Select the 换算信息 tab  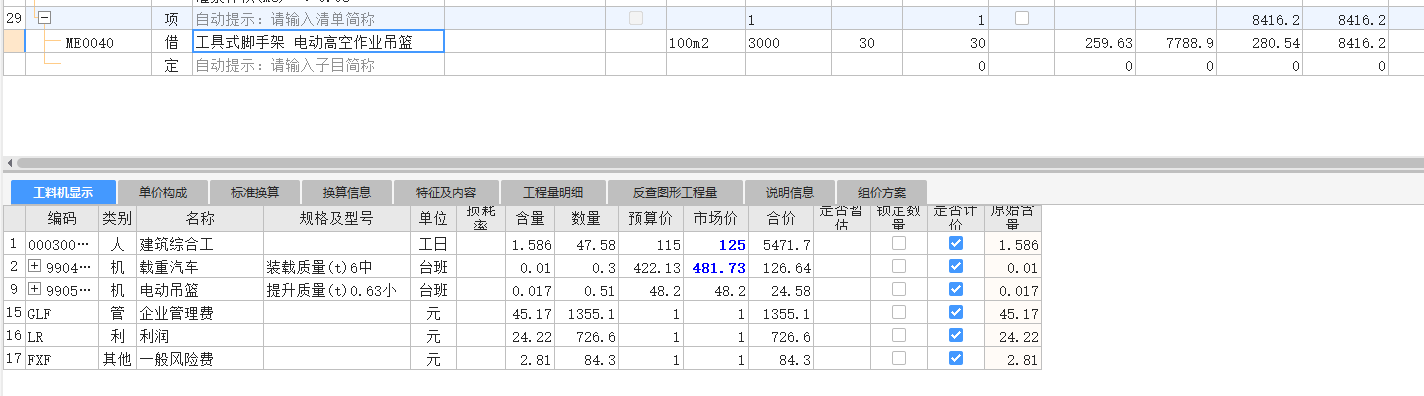click(347, 193)
